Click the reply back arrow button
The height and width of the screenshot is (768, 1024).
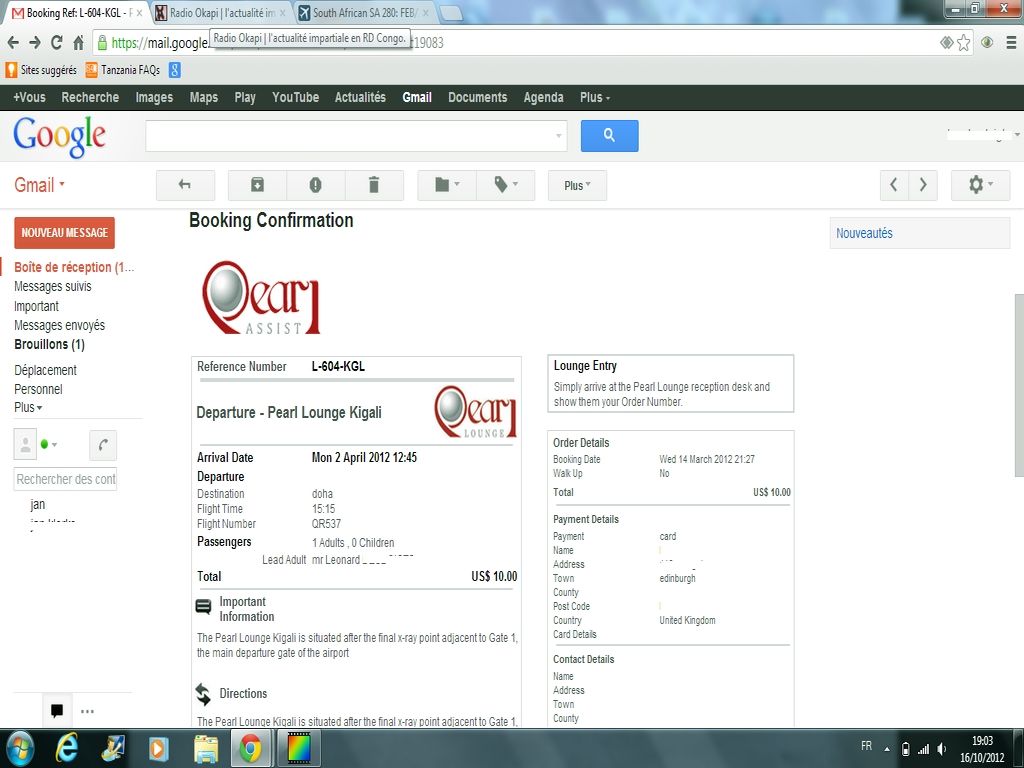coord(185,185)
